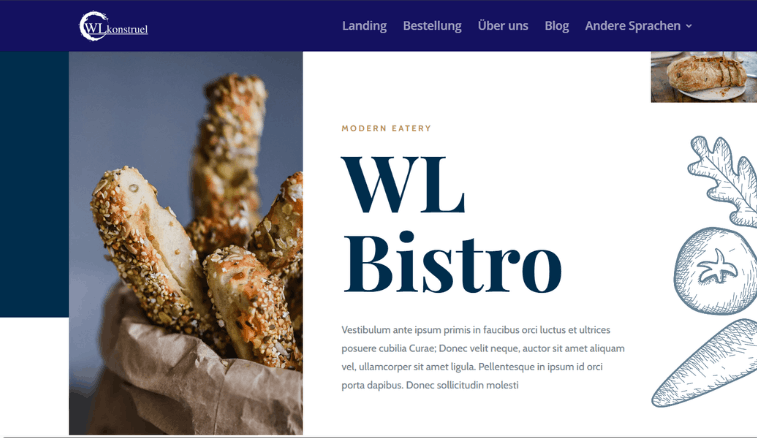
Task: Click the chevron next to Andere Sprachen
Action: coord(689,26)
